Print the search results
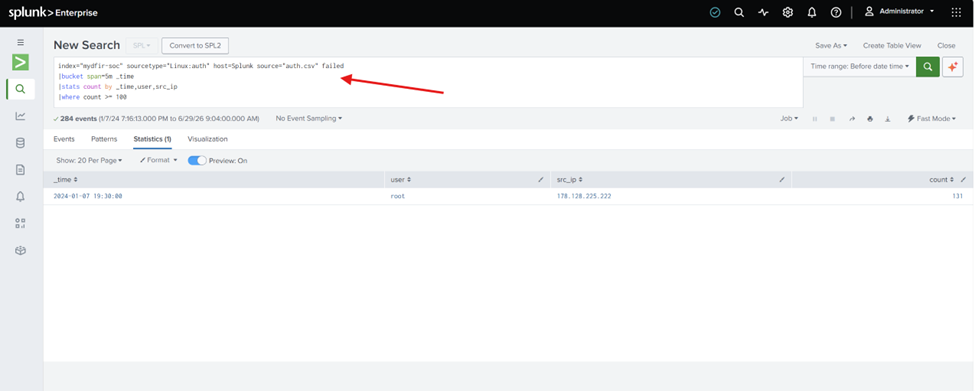 click(870, 119)
